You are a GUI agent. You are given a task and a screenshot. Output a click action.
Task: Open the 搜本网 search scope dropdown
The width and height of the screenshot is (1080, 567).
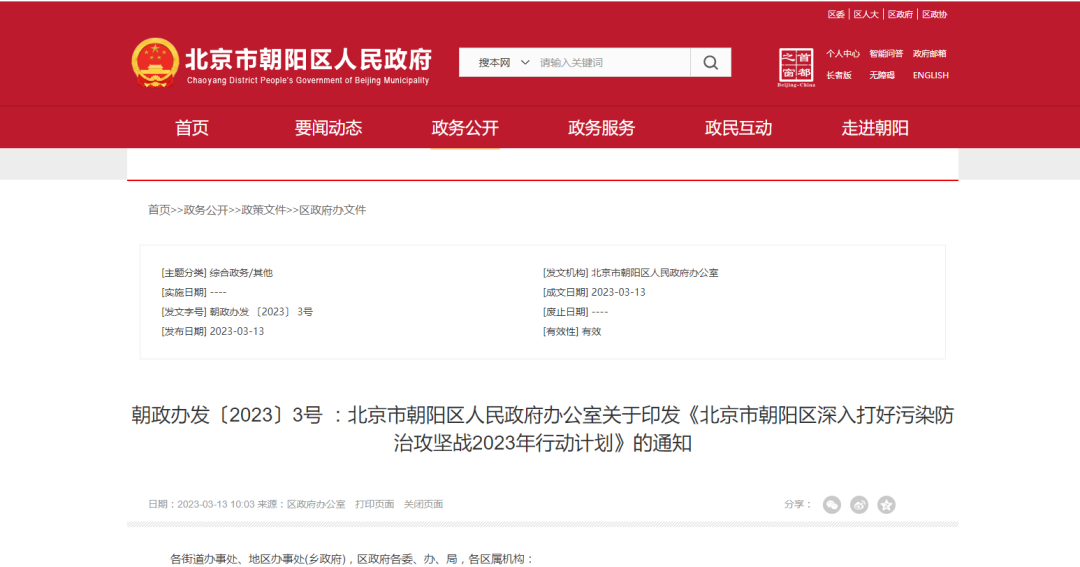coord(503,63)
